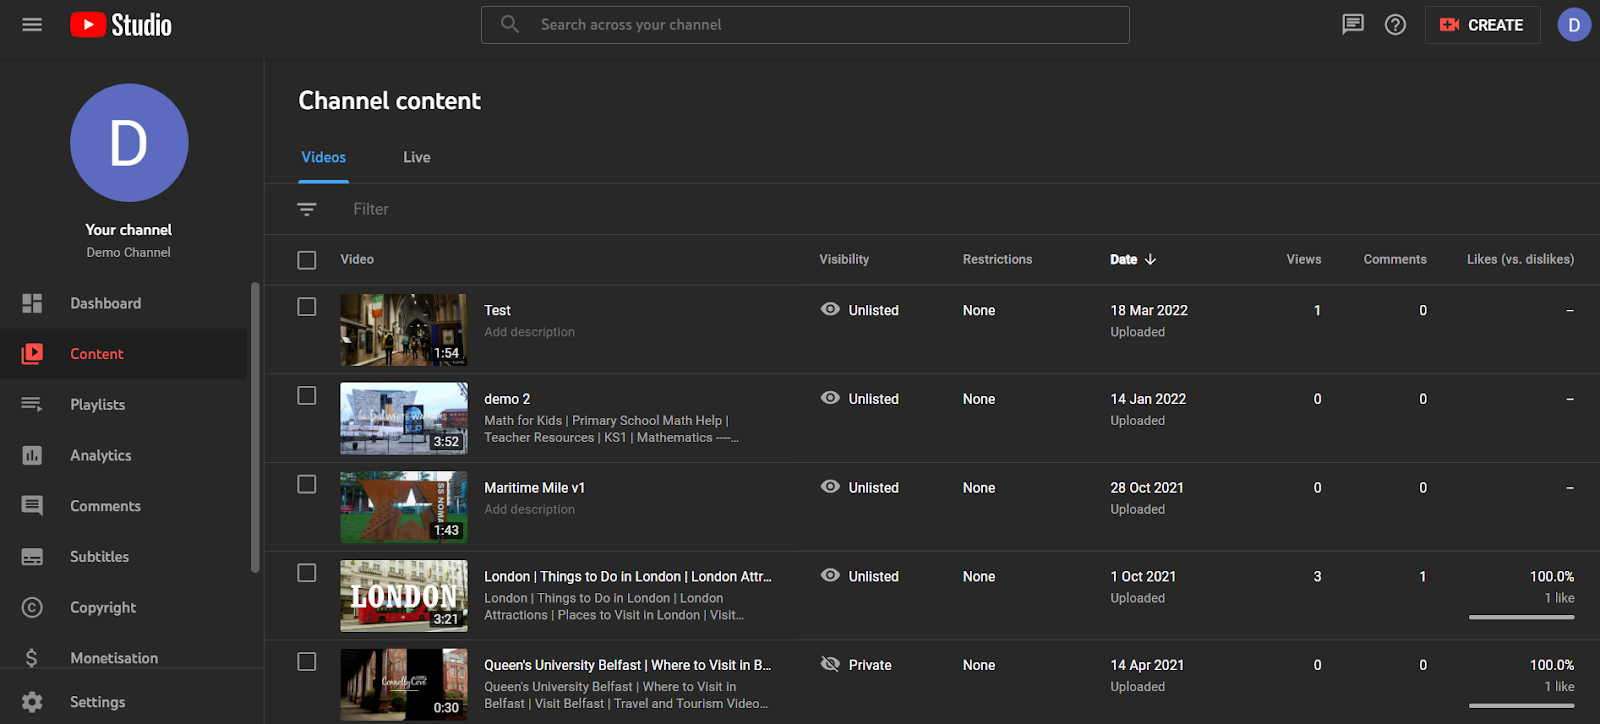This screenshot has width=1600, height=724.
Task: Change Maritime Mile v1's Unlisted visibility
Action: point(860,488)
